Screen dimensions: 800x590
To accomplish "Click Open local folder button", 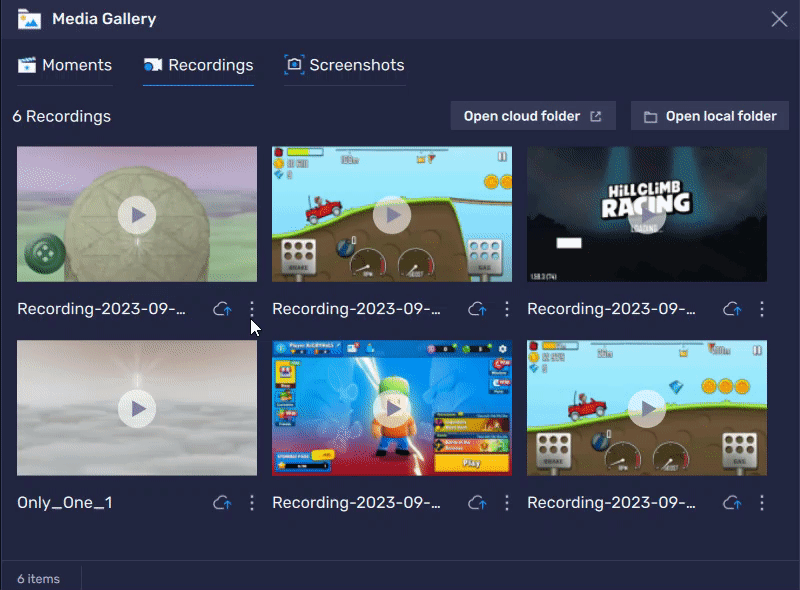I will 709,116.
